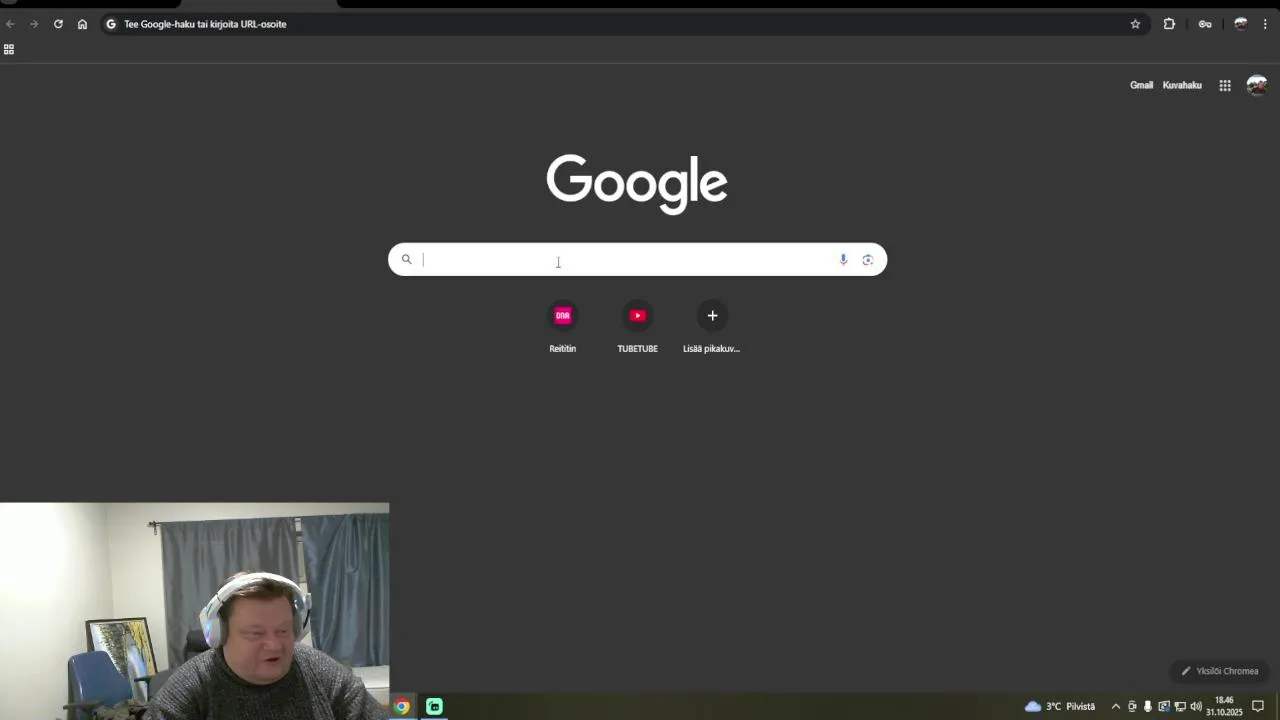Click the microphone tray icon
This screenshot has height=720, width=1280.
click(x=1148, y=706)
